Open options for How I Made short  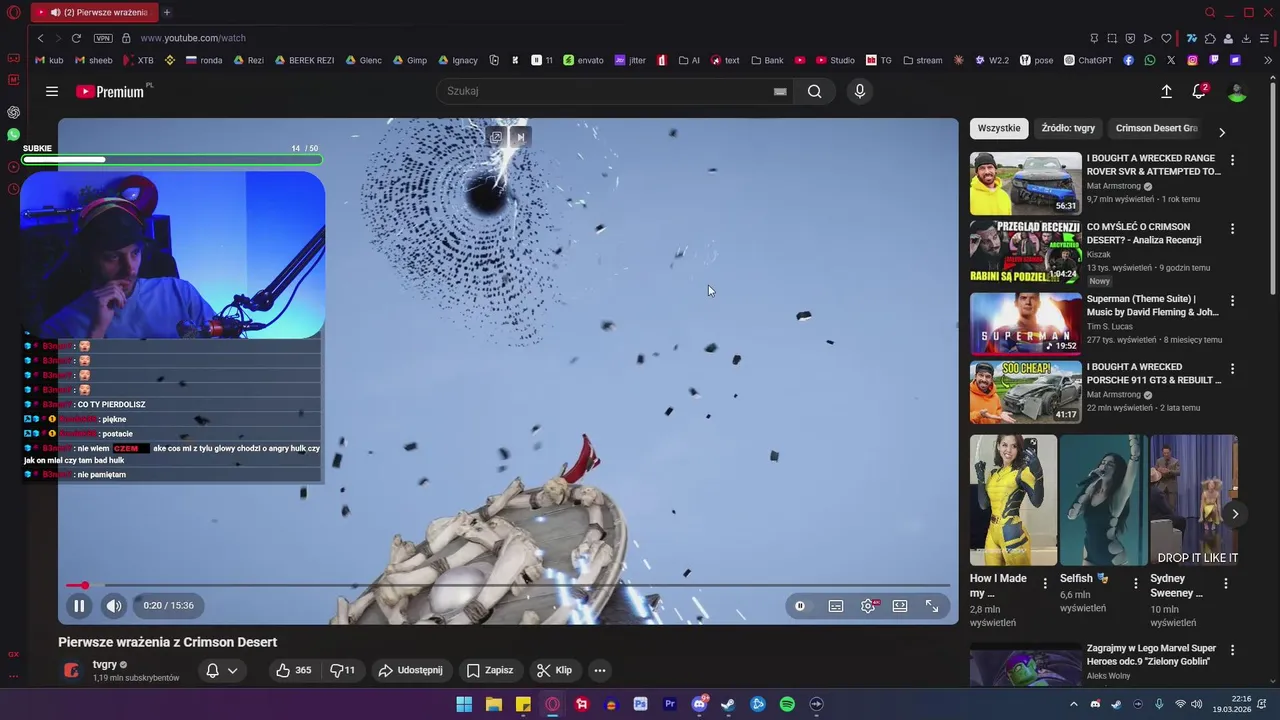point(1046,583)
